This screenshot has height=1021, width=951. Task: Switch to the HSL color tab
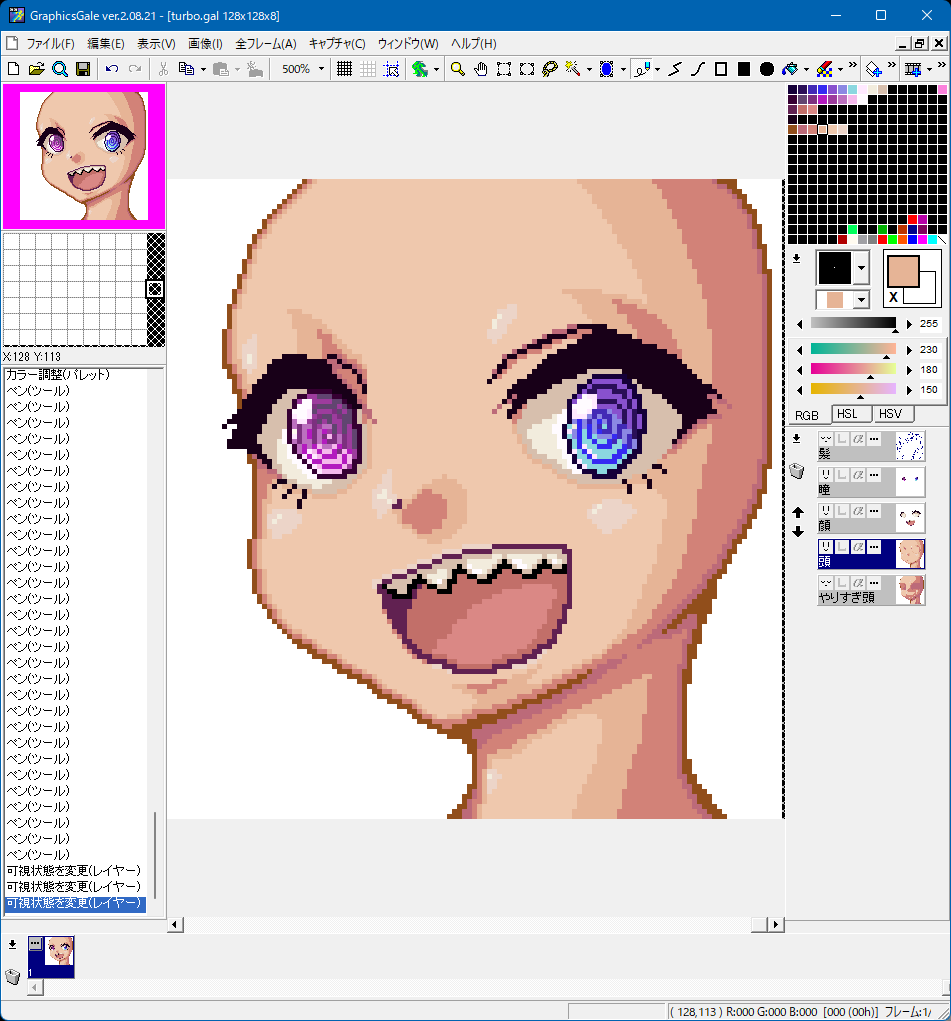847,414
